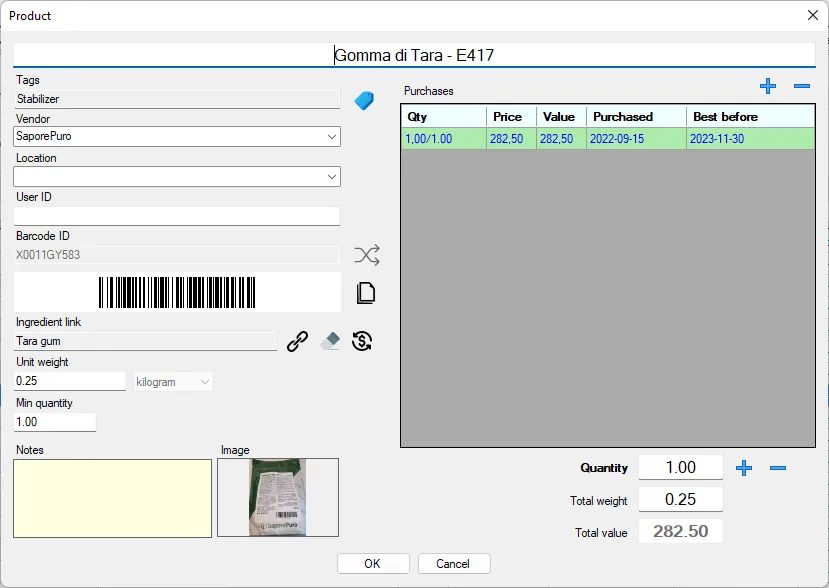Click the Min quantity field 1.00
The height and width of the screenshot is (588, 829).
click(55, 422)
